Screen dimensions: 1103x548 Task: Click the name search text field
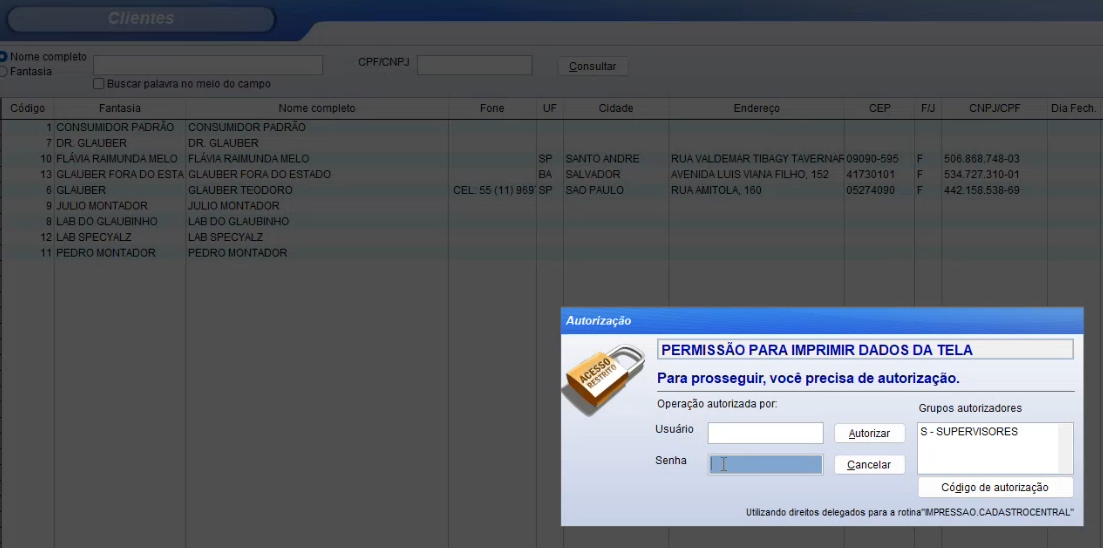click(x=208, y=65)
